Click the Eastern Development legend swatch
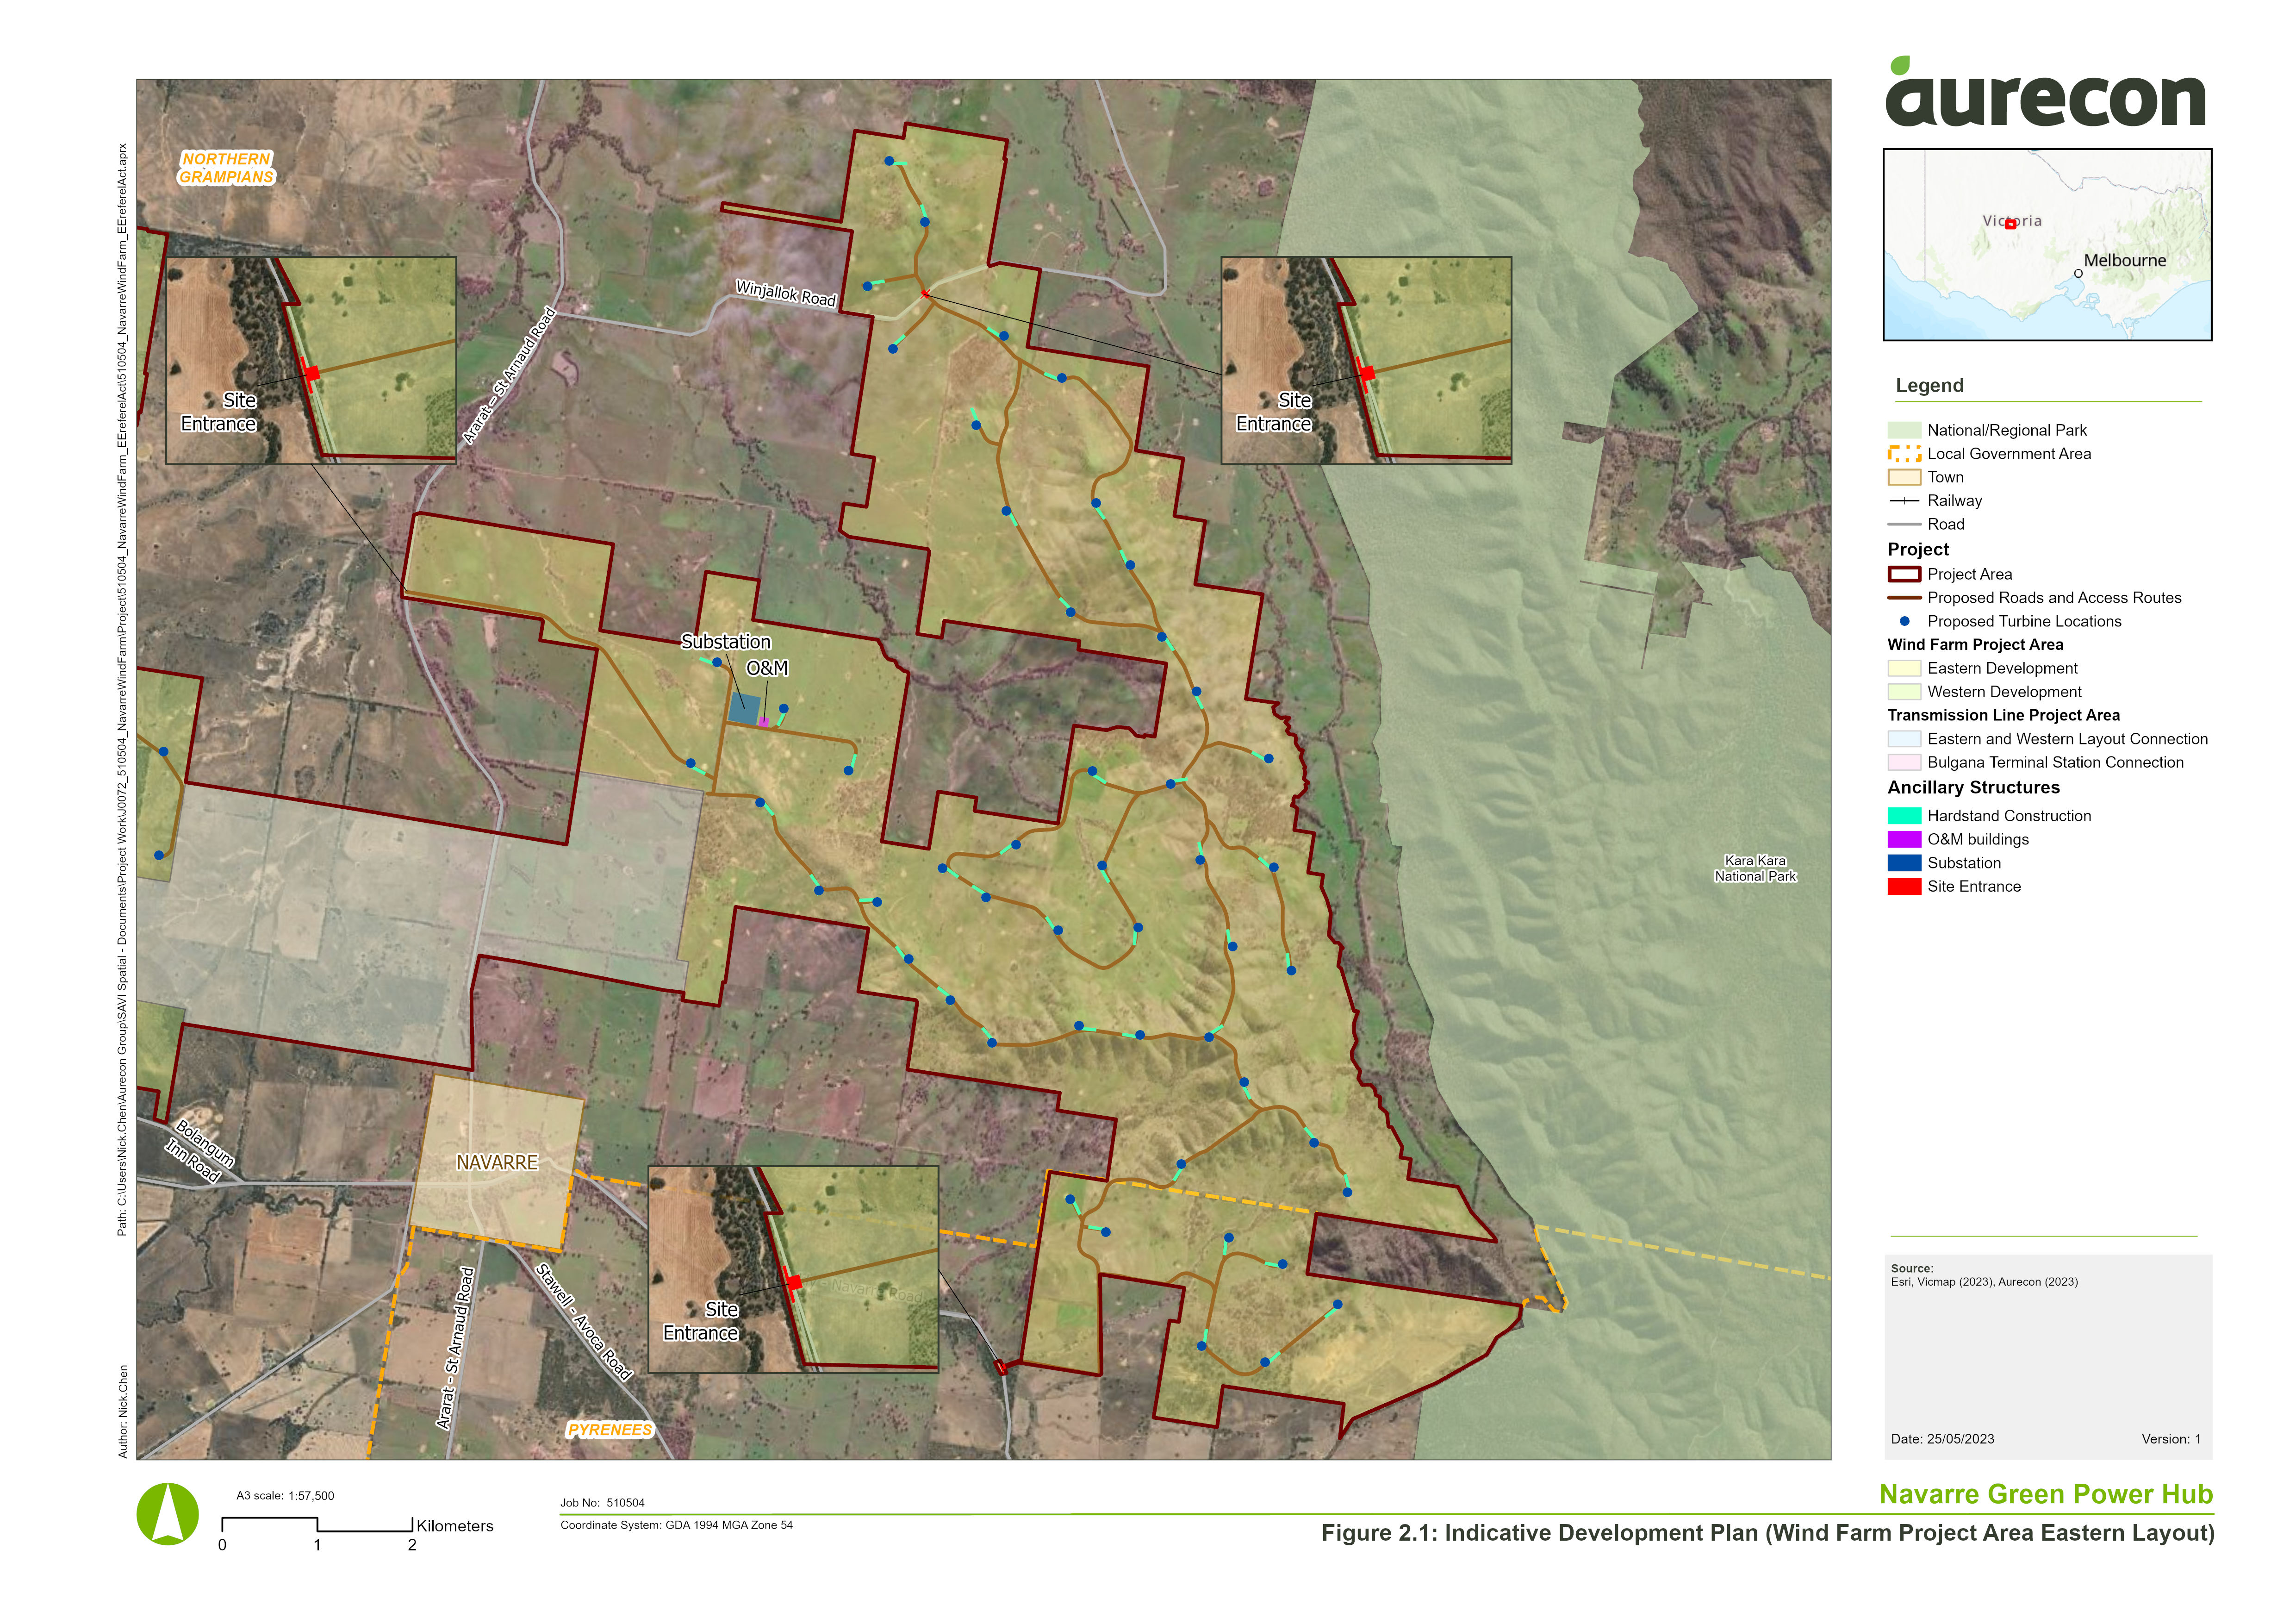 [1904, 668]
